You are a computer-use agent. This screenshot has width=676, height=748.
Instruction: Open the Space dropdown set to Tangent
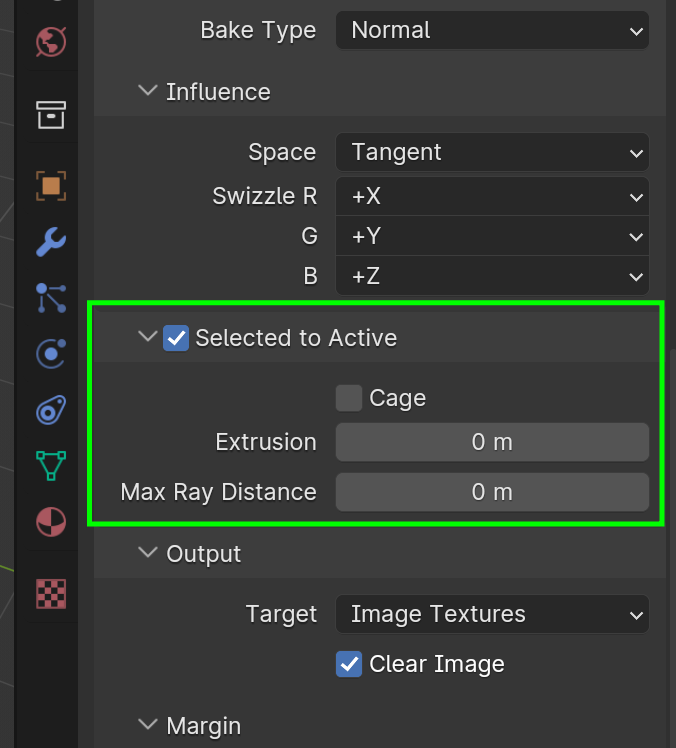492,153
